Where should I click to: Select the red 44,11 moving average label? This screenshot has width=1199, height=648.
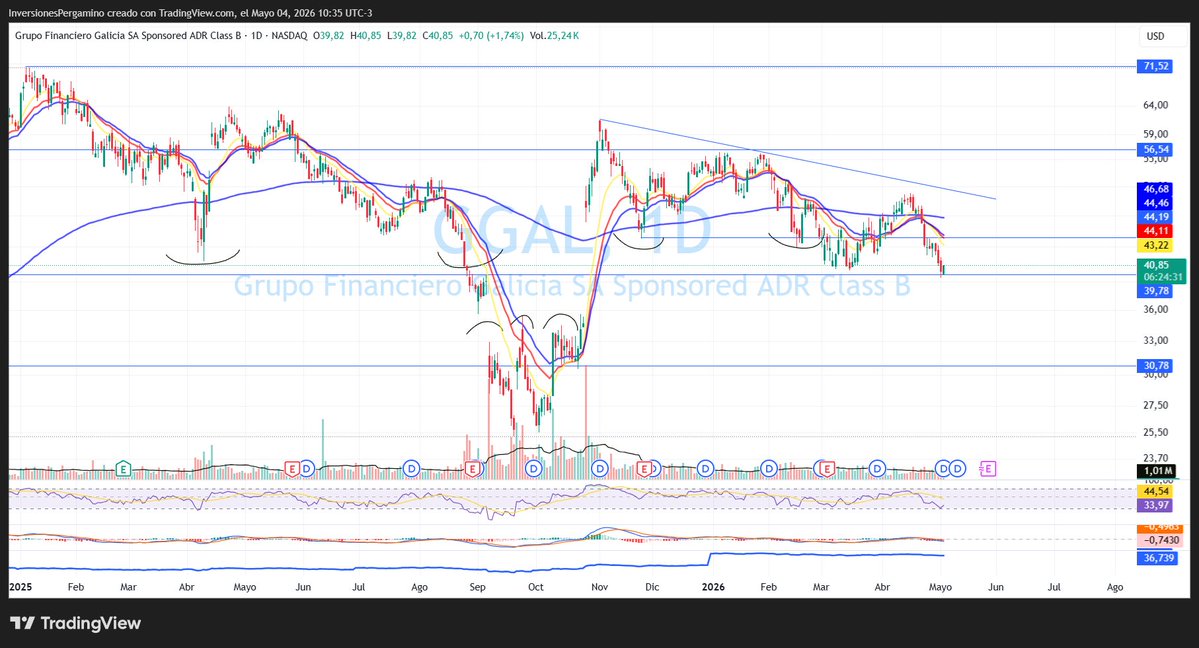(1155, 231)
